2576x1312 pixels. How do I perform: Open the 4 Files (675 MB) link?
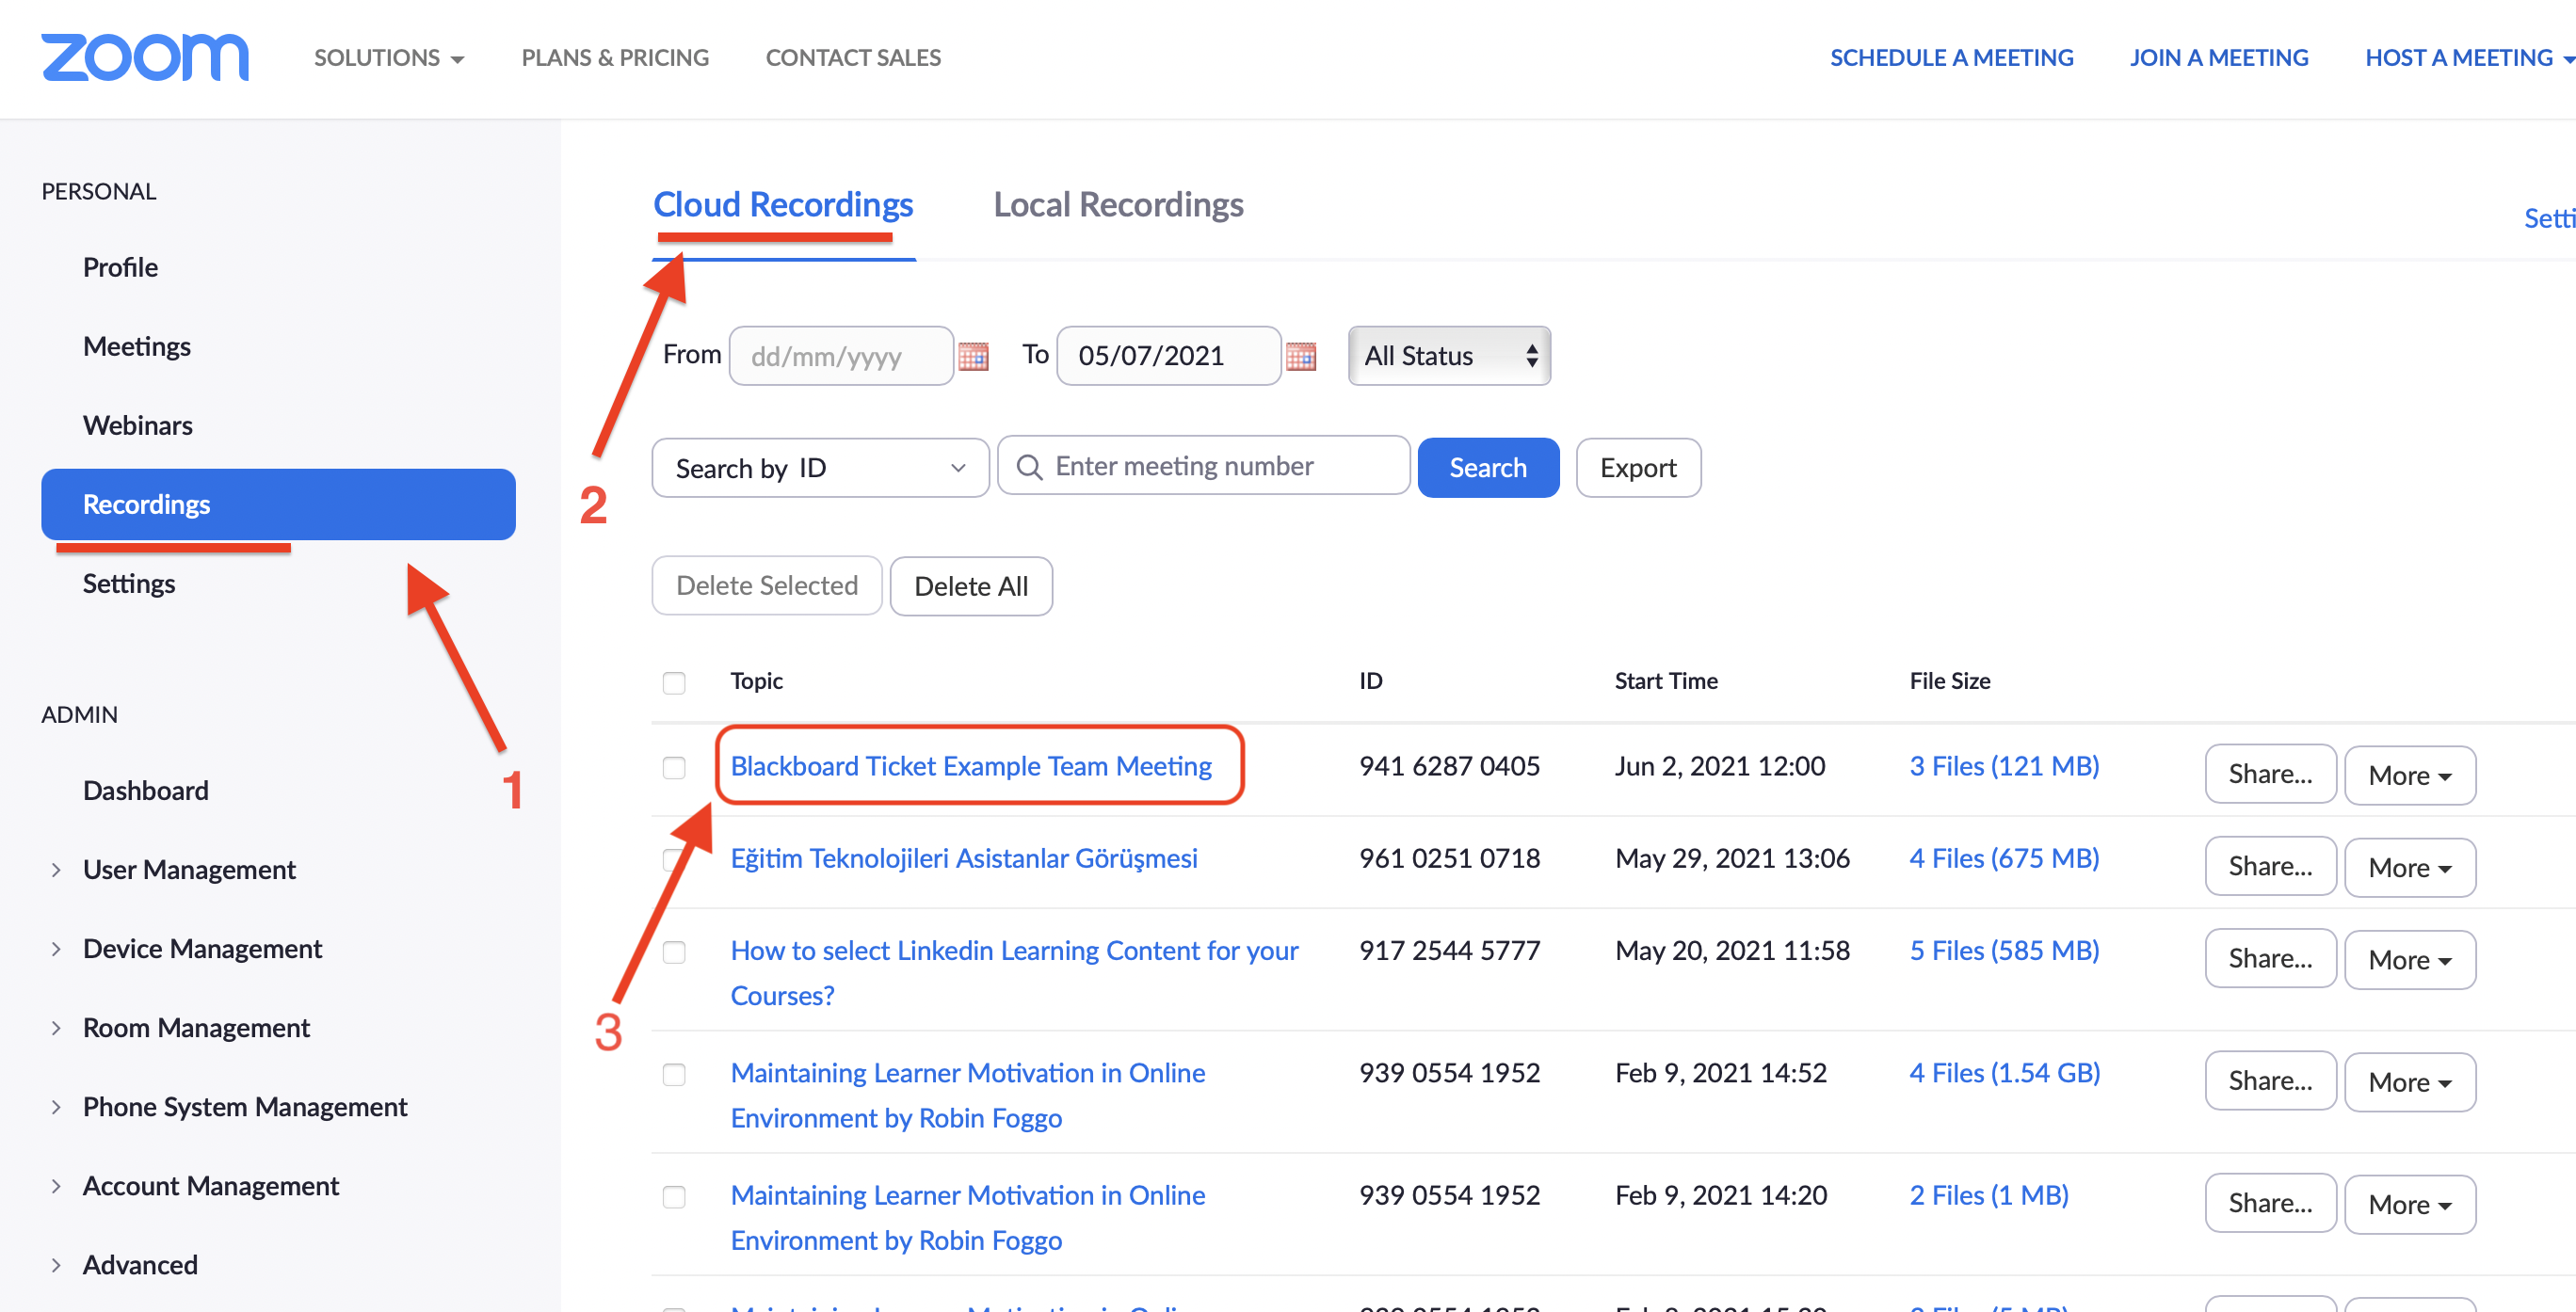[2004, 858]
